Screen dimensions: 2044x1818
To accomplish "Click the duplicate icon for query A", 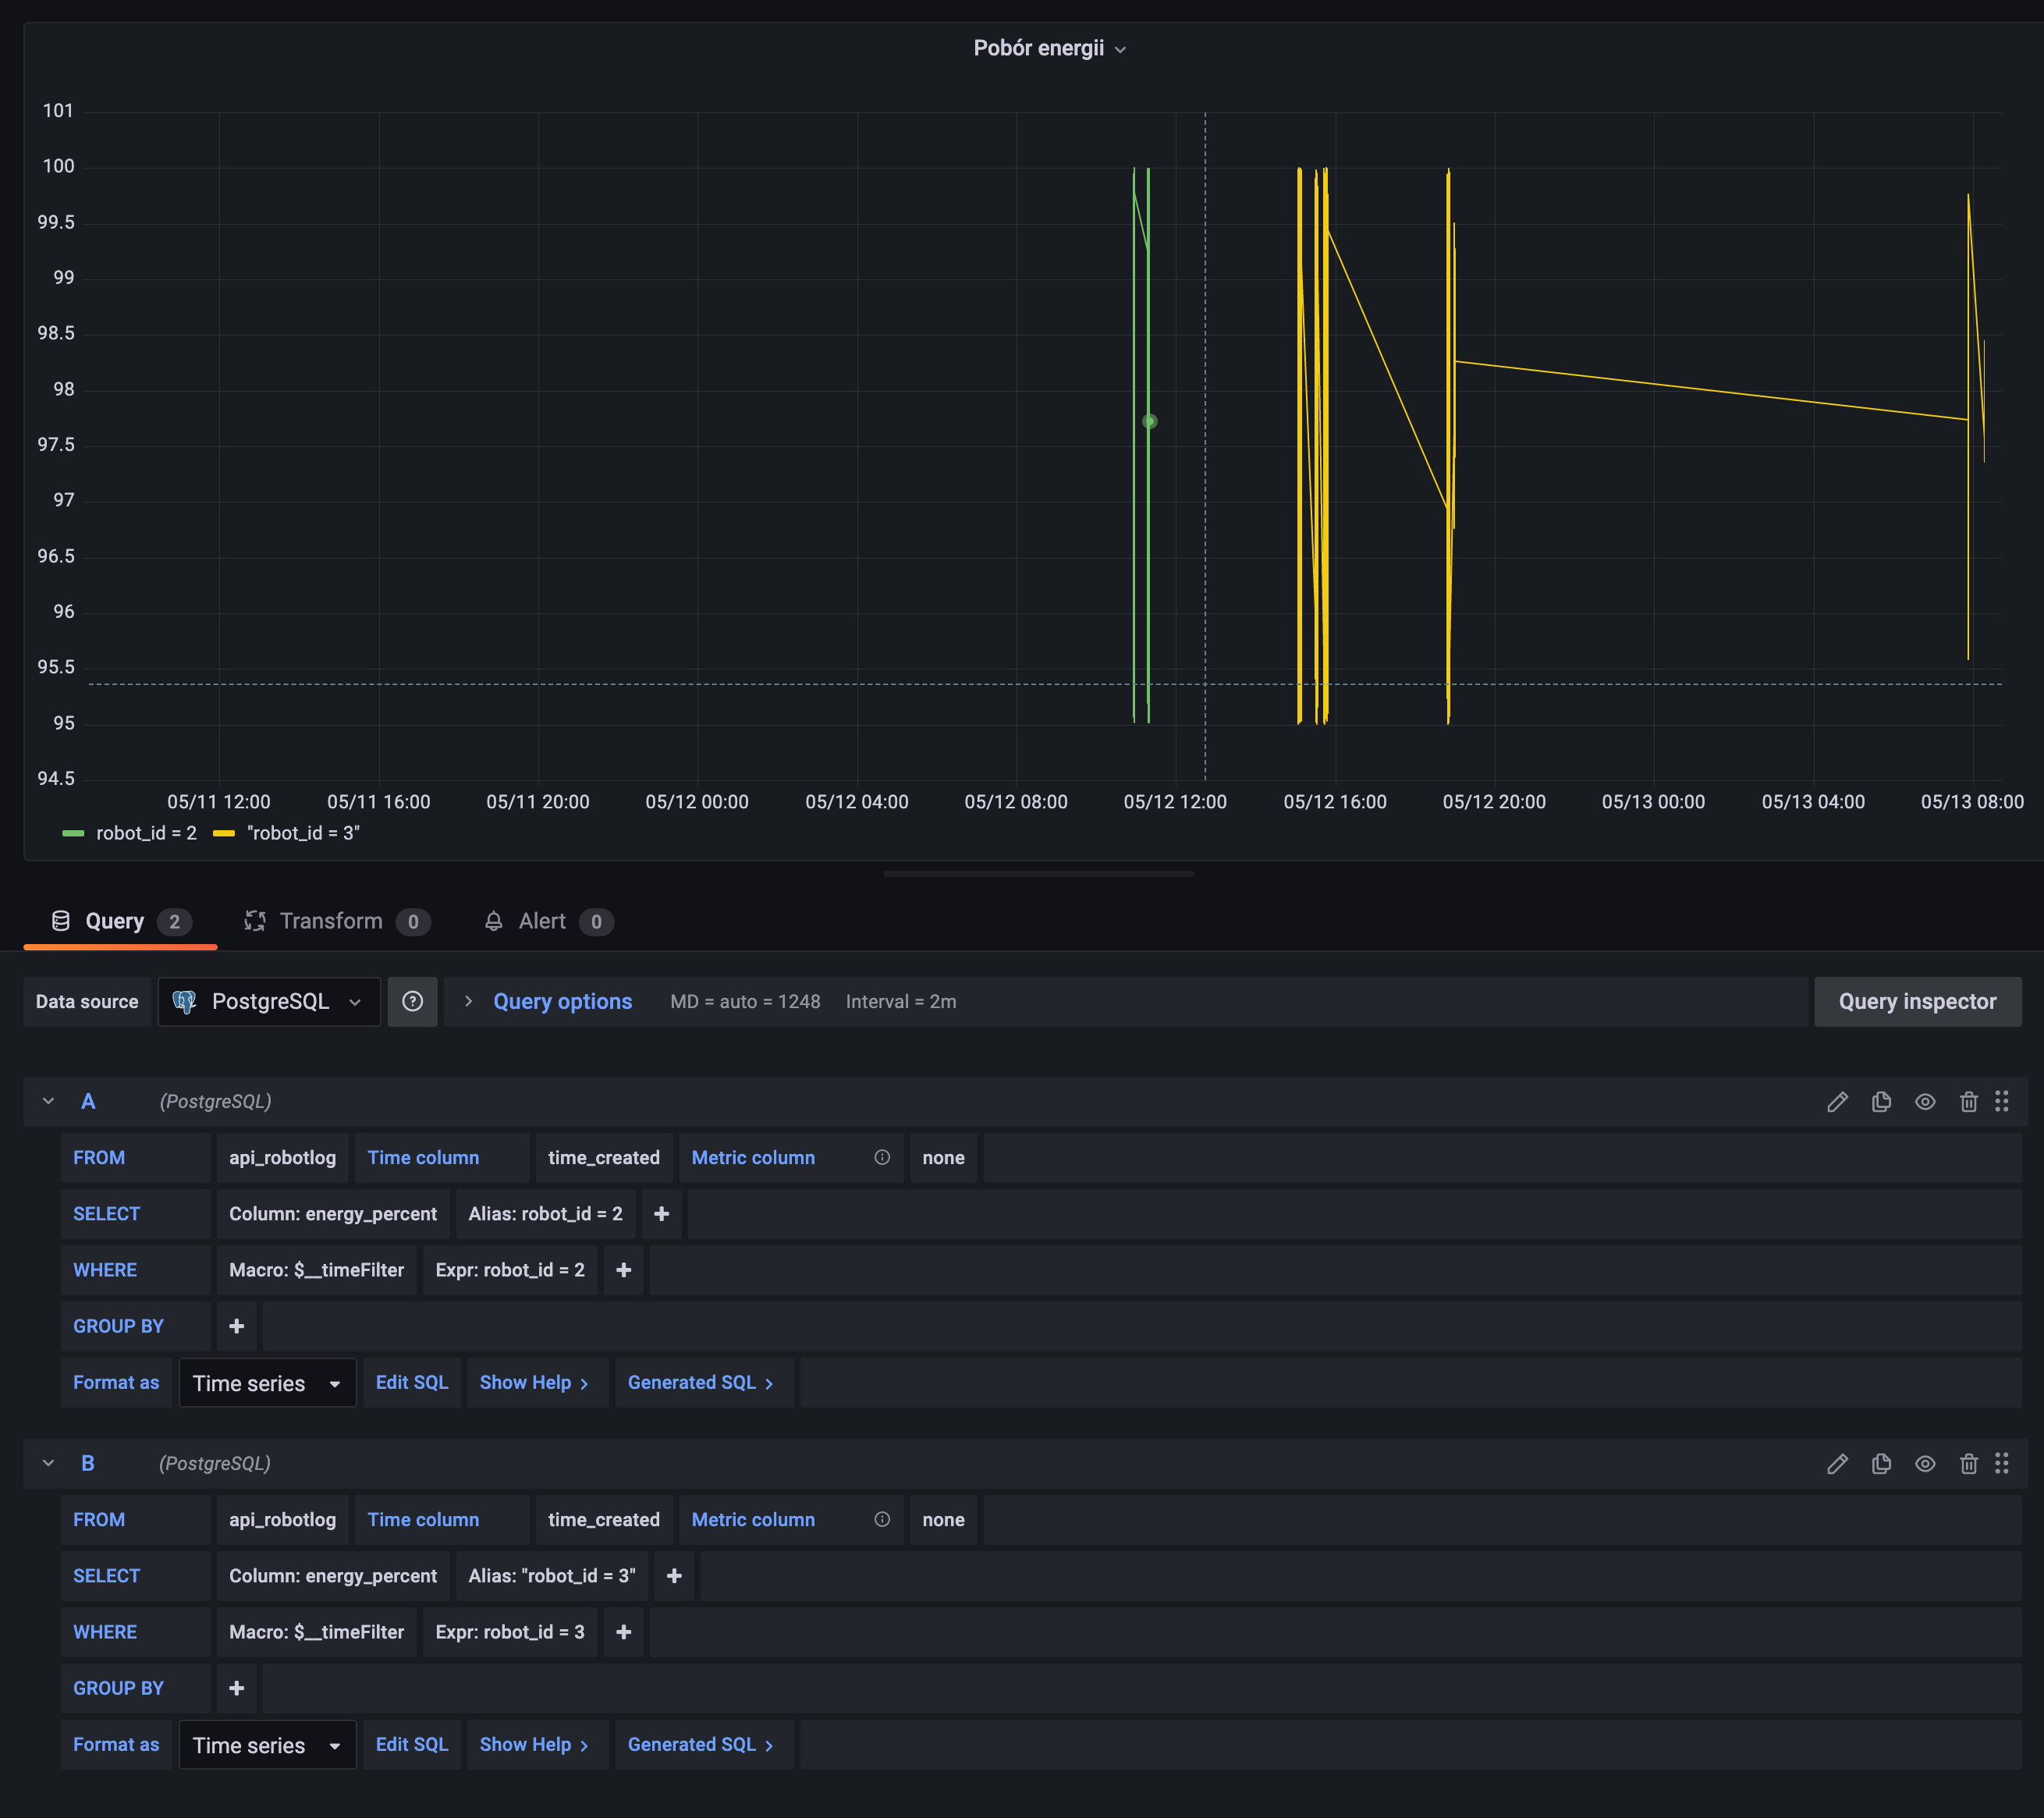I will [x=1881, y=1100].
